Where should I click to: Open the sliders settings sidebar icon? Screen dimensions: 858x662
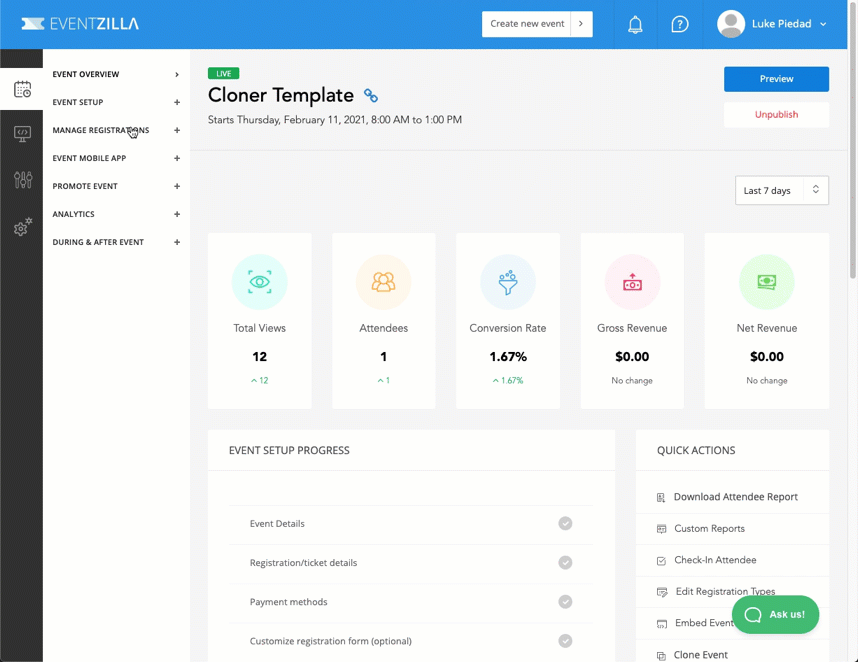22,179
